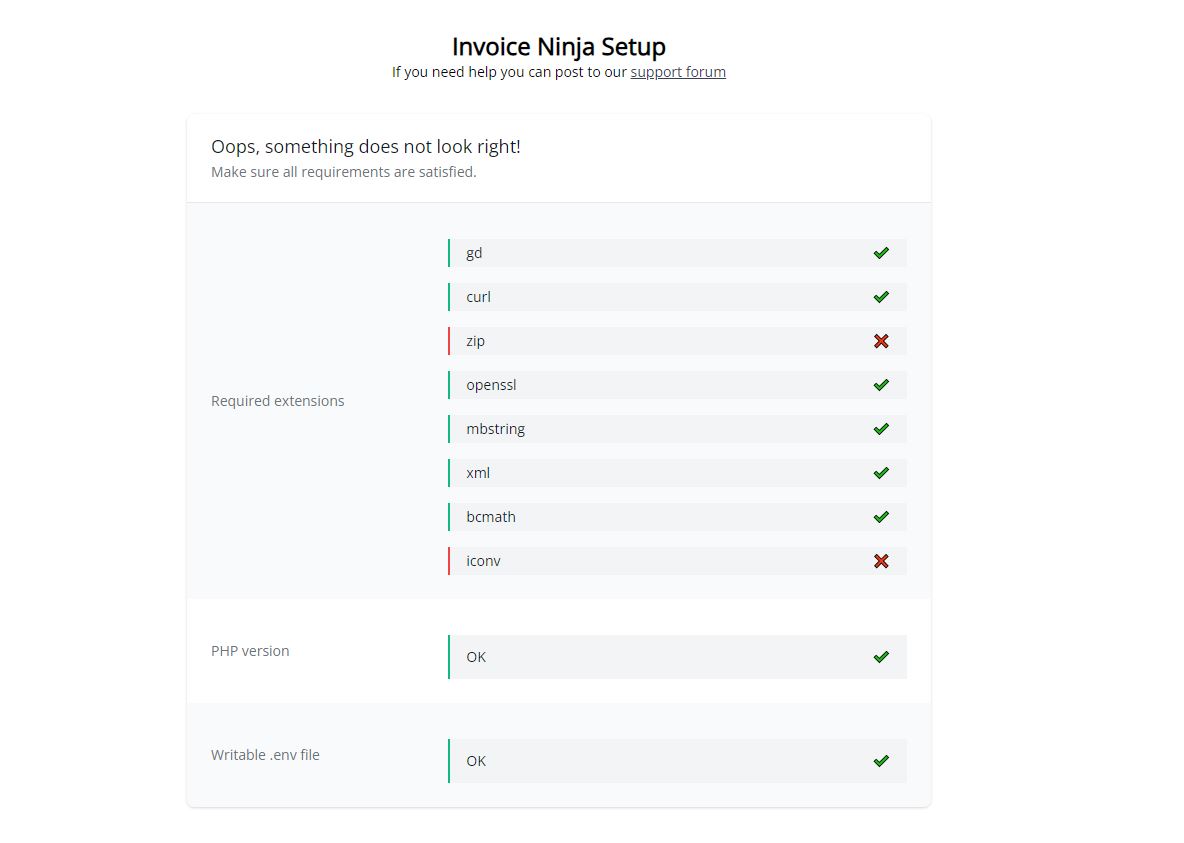Image resolution: width=1184 pixels, height=843 pixels.
Task: Select the curl extension text
Action: pos(478,297)
